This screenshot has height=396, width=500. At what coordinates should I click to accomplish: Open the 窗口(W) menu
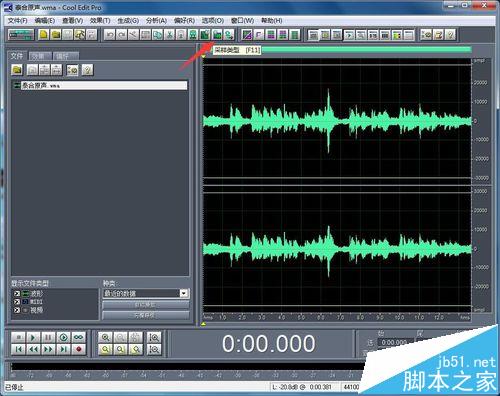pyautogui.click(x=242, y=21)
